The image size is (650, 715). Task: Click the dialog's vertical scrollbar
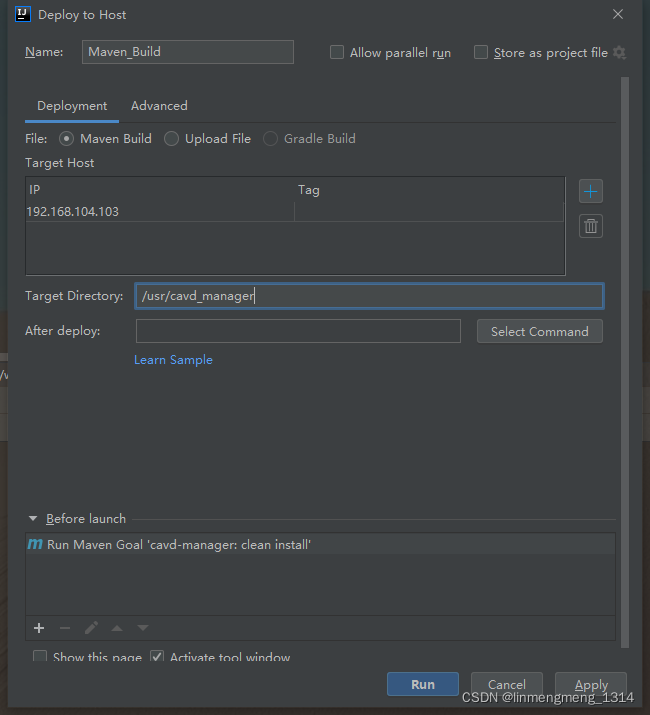pos(624,362)
